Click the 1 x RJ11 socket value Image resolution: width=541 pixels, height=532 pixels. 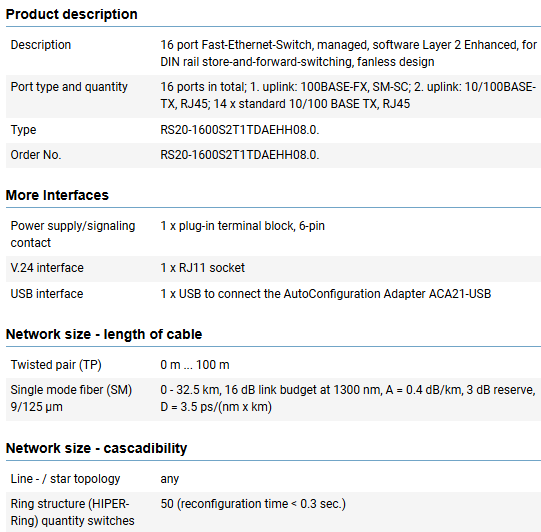click(x=203, y=268)
